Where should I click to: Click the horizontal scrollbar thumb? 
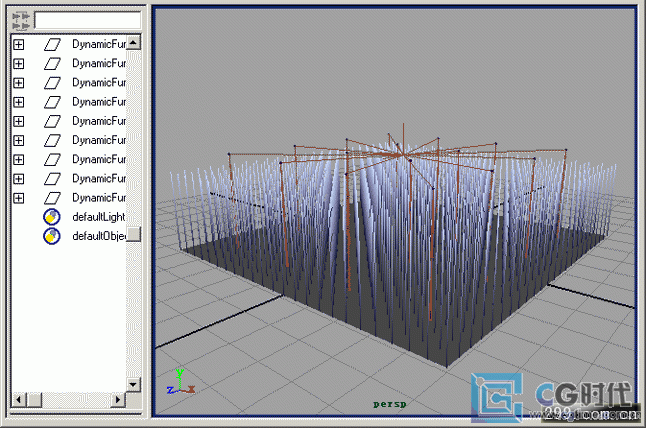click(35, 399)
